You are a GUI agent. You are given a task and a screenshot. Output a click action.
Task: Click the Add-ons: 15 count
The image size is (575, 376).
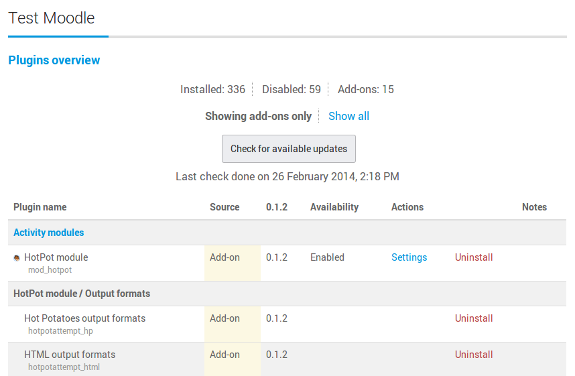(366, 89)
